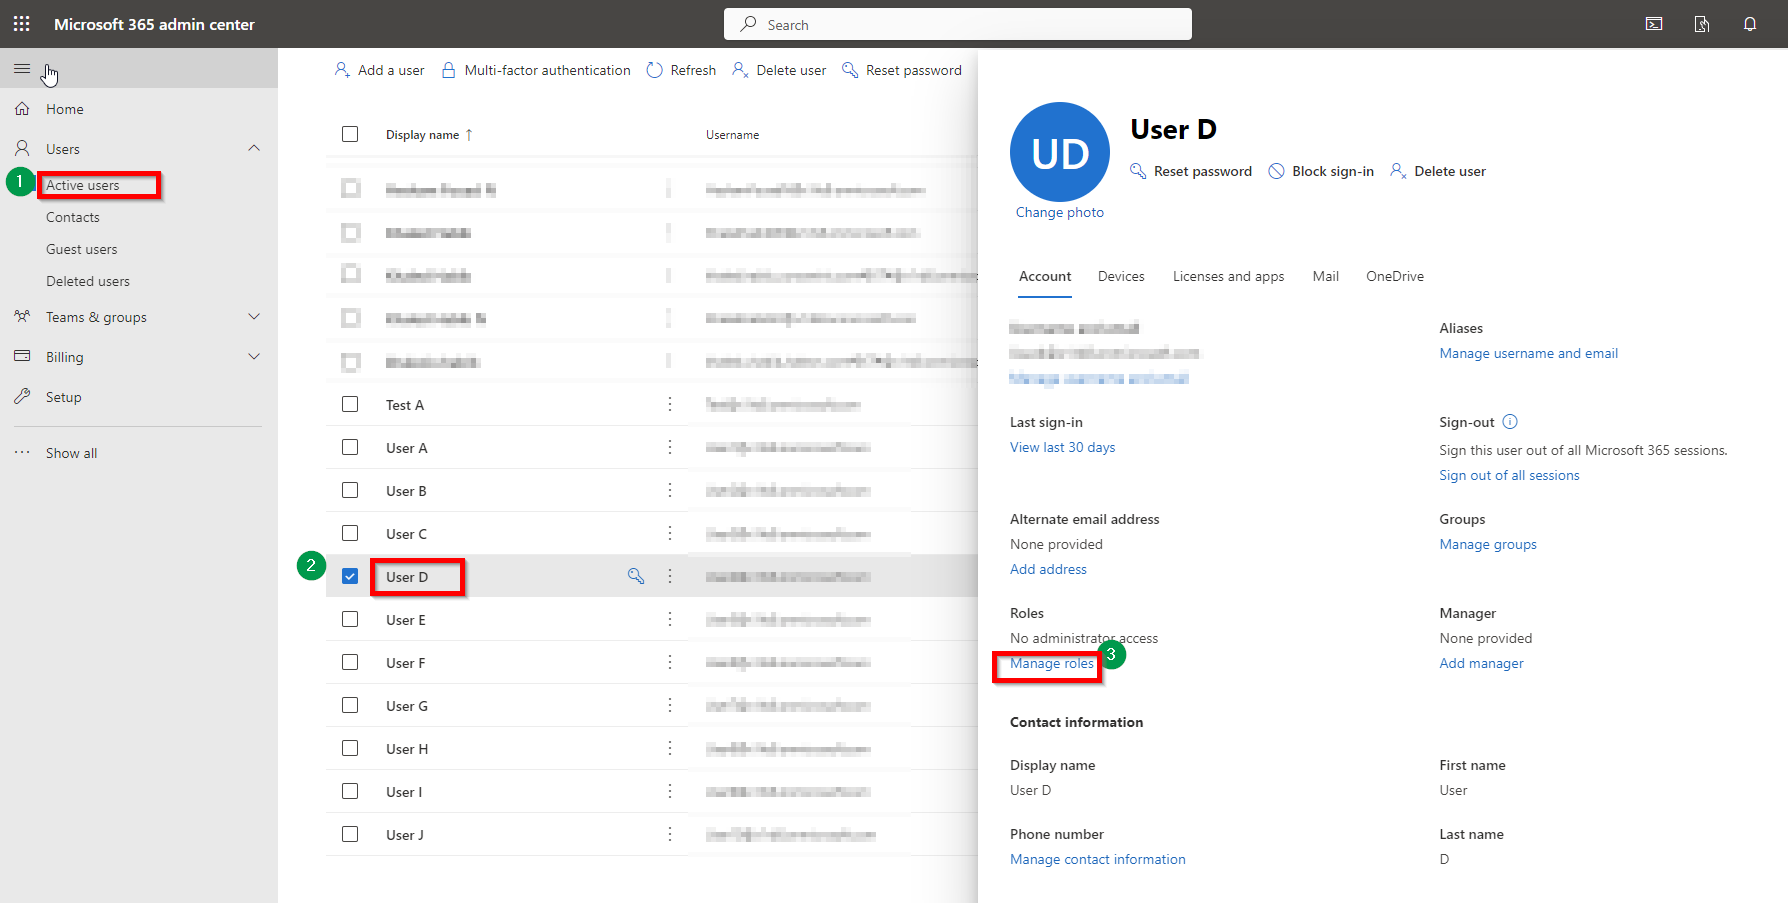This screenshot has width=1788, height=903.
Task: Click Multi-factor authentication button
Action: (x=536, y=70)
